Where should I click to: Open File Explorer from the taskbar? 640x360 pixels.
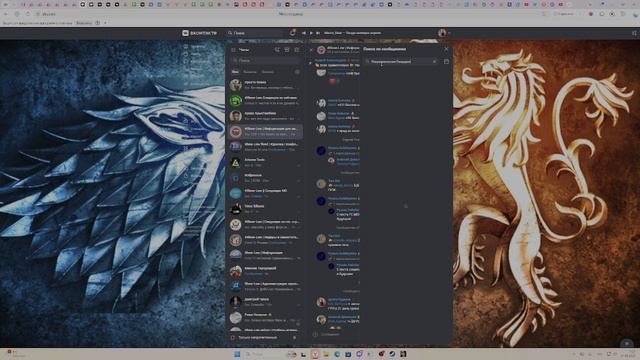pyautogui.click(x=326, y=354)
